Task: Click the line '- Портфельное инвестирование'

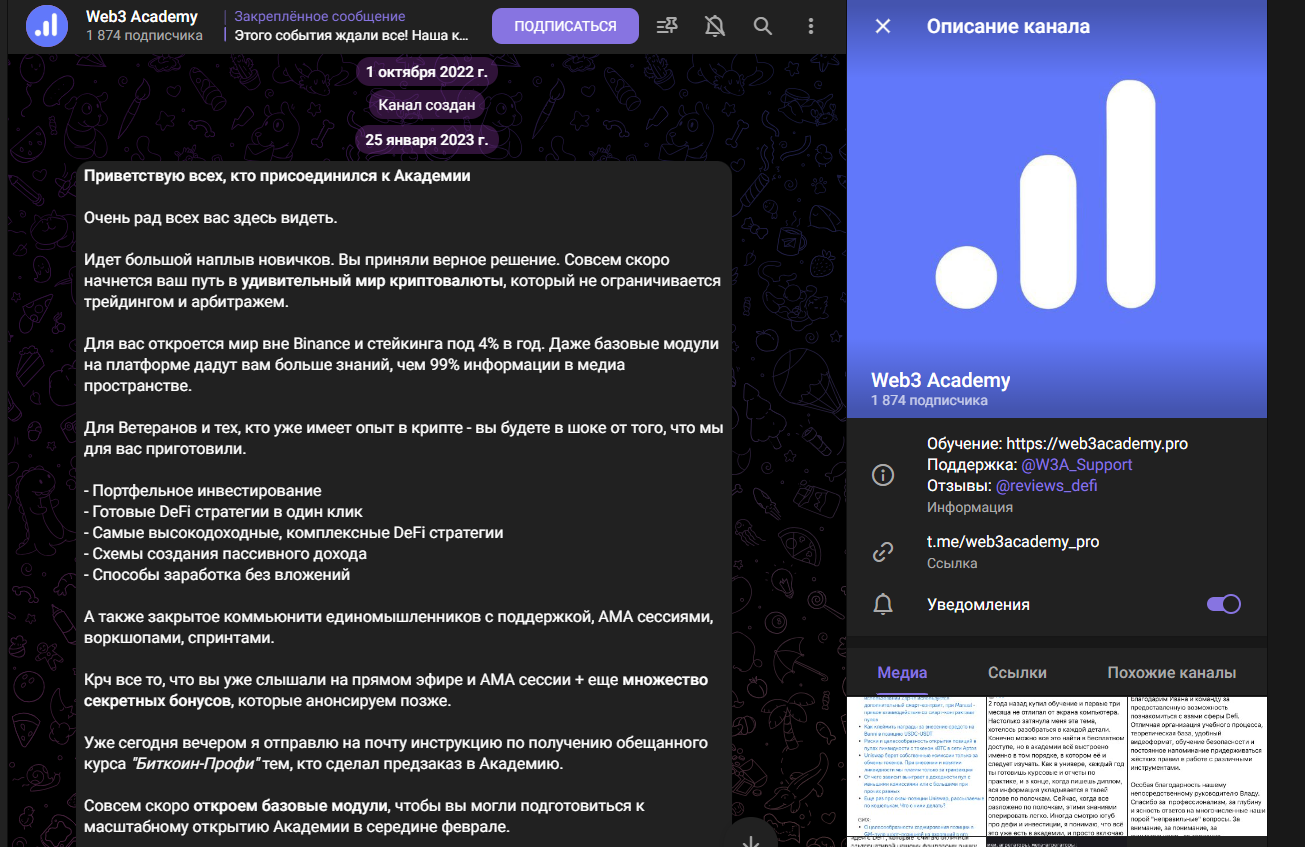Action: click(x=203, y=491)
